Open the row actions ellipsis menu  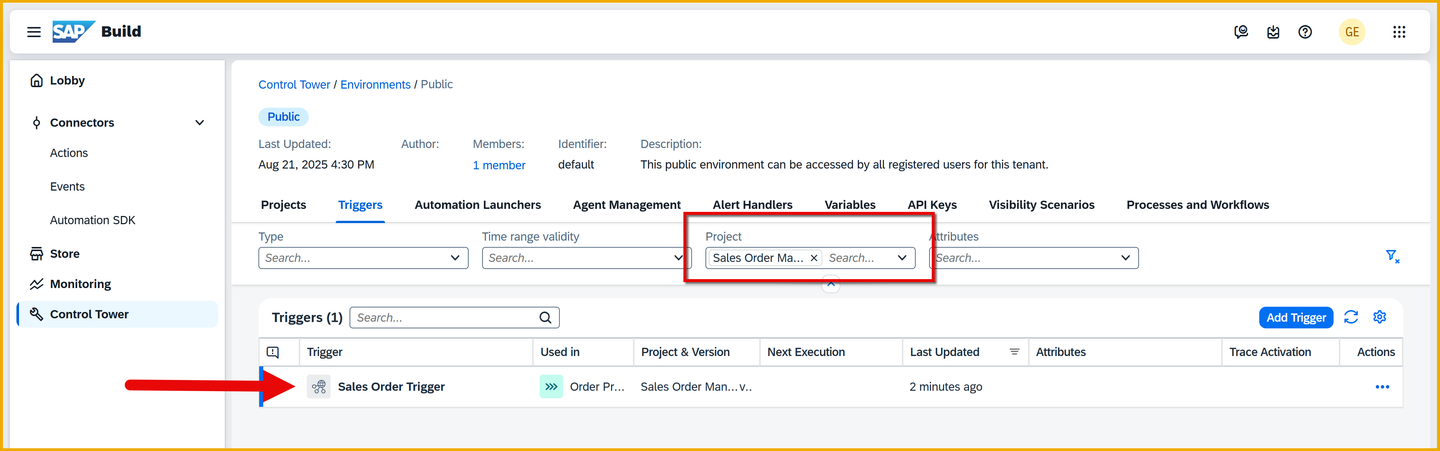click(1382, 387)
